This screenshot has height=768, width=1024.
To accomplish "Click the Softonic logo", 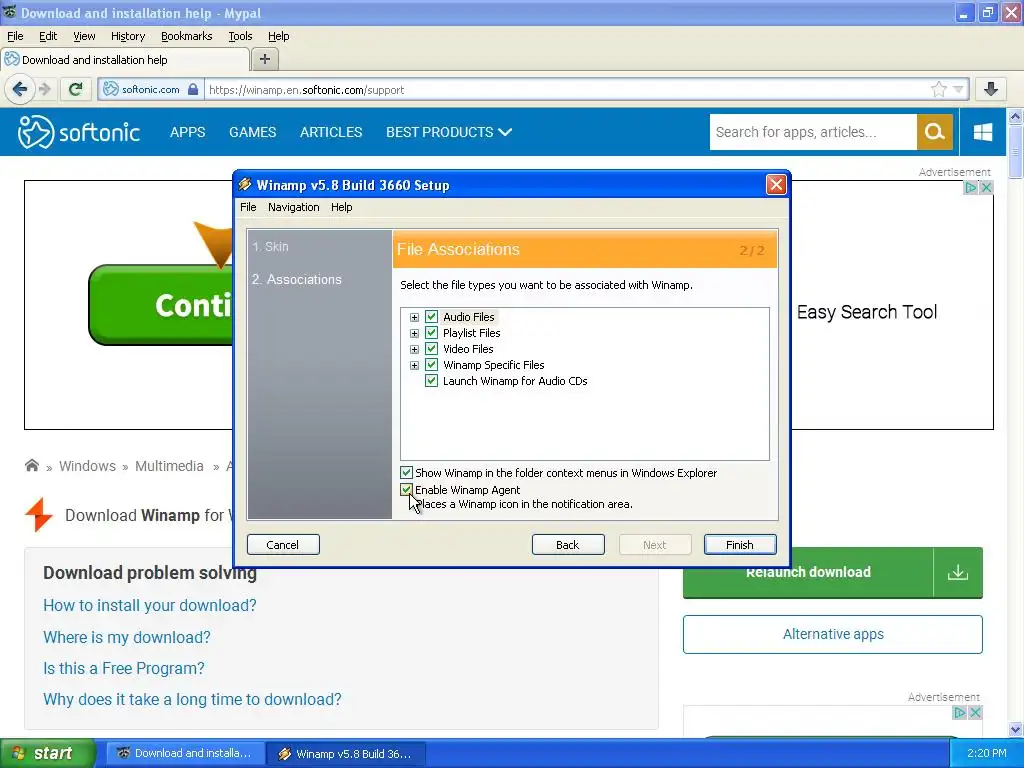I will [79, 132].
